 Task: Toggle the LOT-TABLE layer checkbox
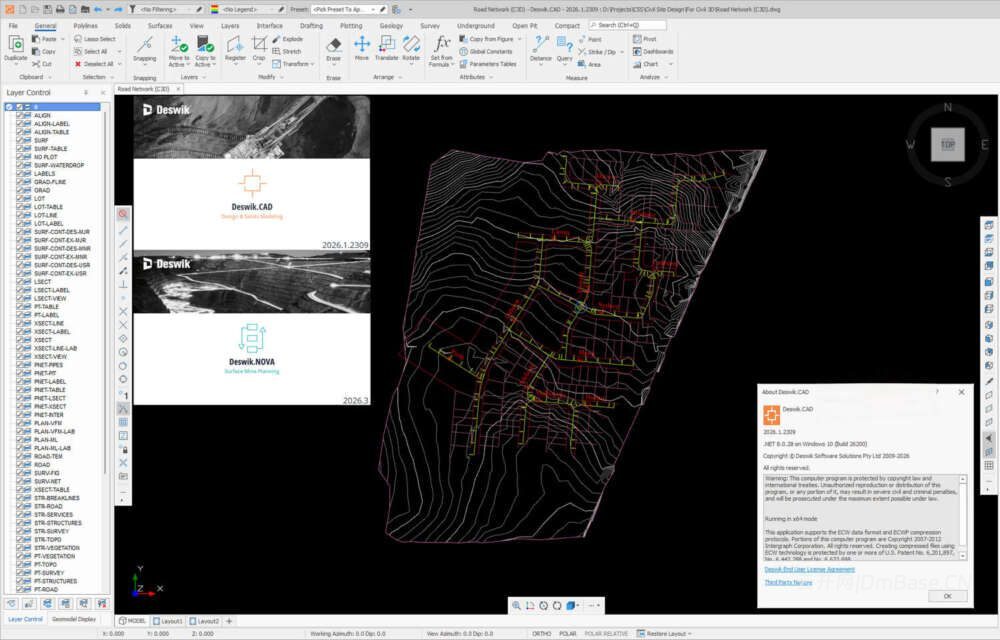point(20,207)
